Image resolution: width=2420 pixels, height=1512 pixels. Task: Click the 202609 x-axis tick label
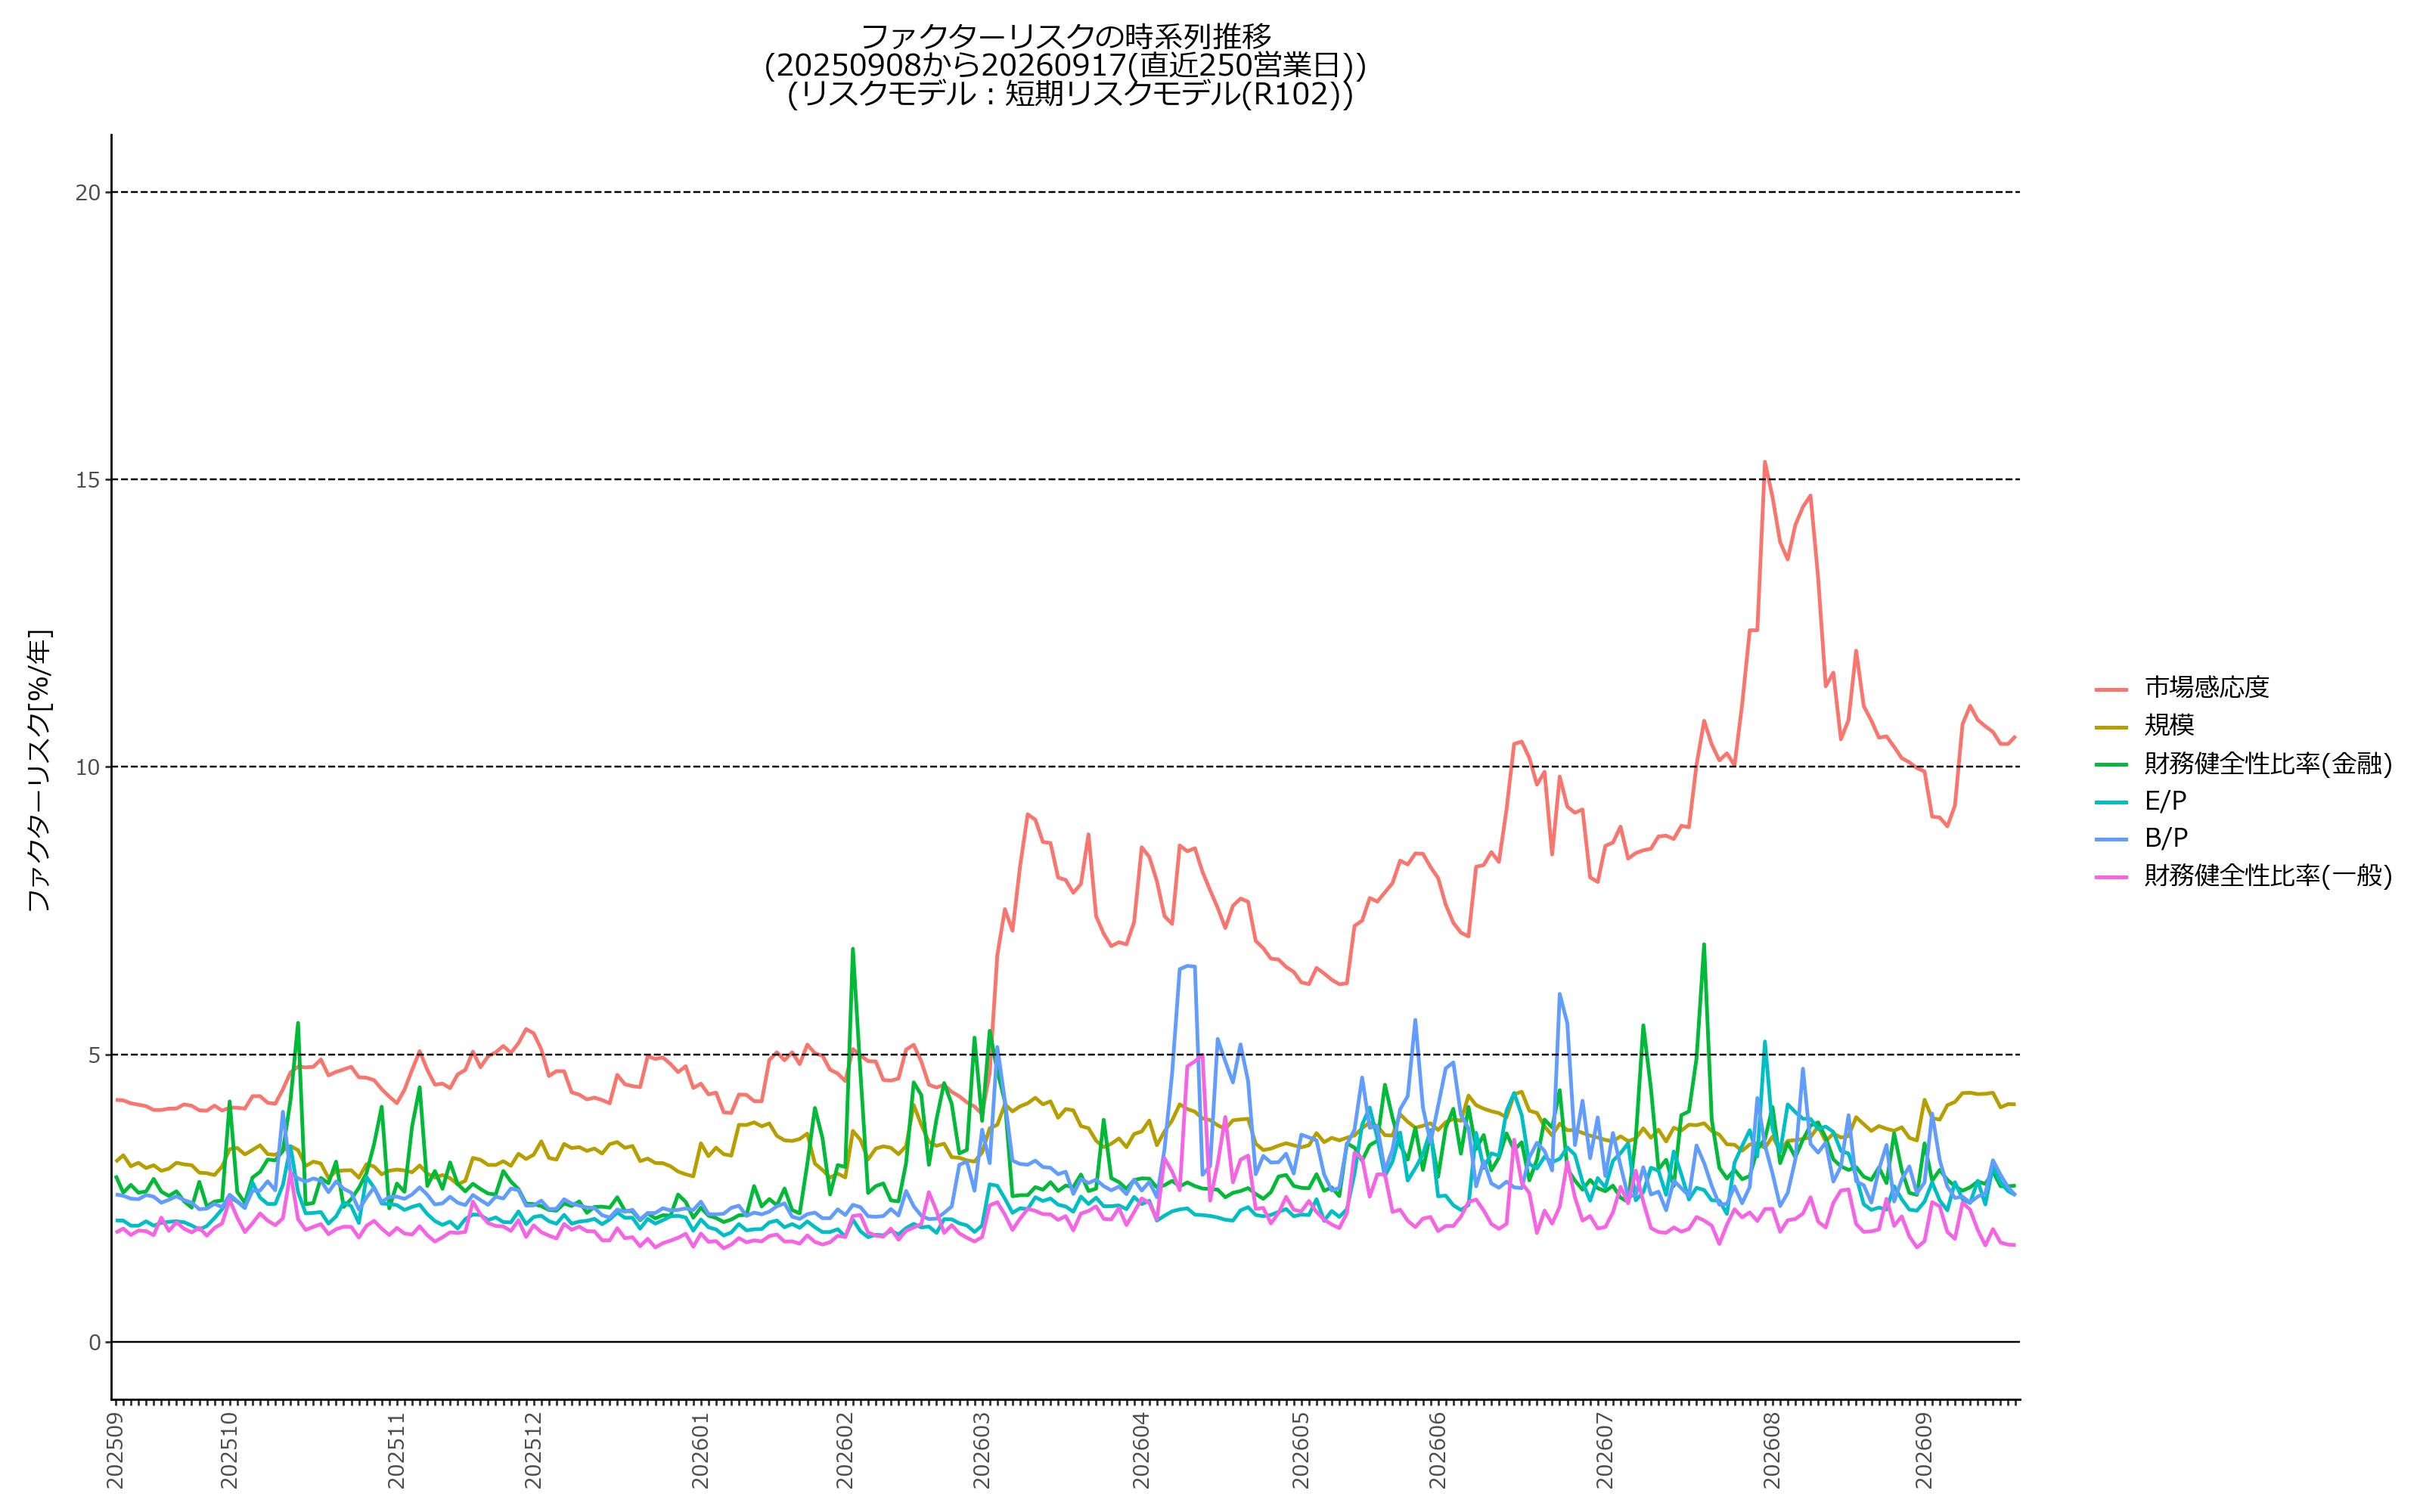pyautogui.click(x=1924, y=1450)
